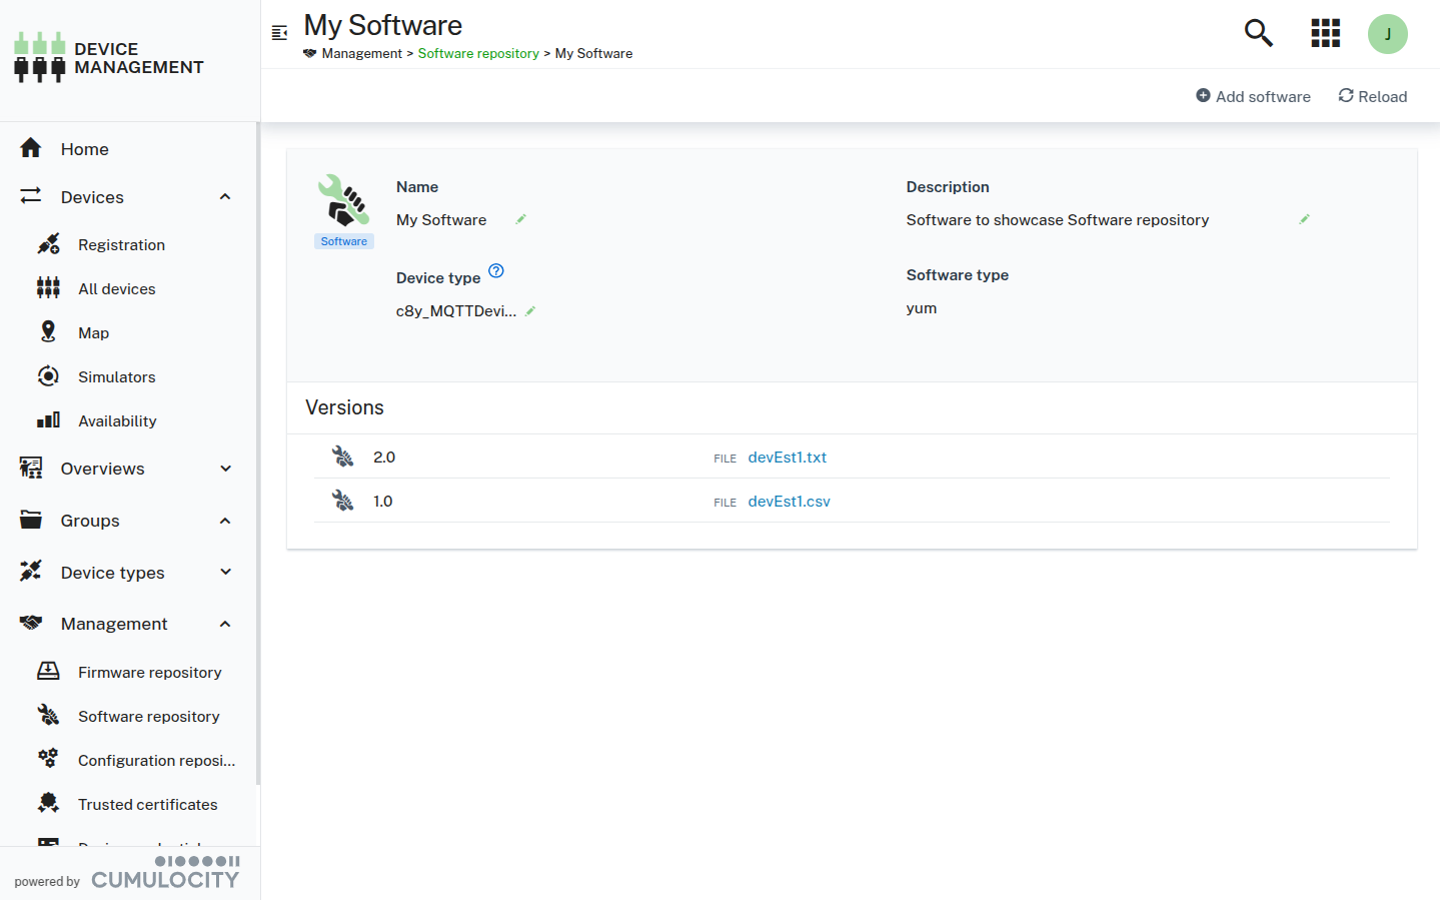The width and height of the screenshot is (1440, 900).
Task: Collapse the Management section
Action: [224, 623]
